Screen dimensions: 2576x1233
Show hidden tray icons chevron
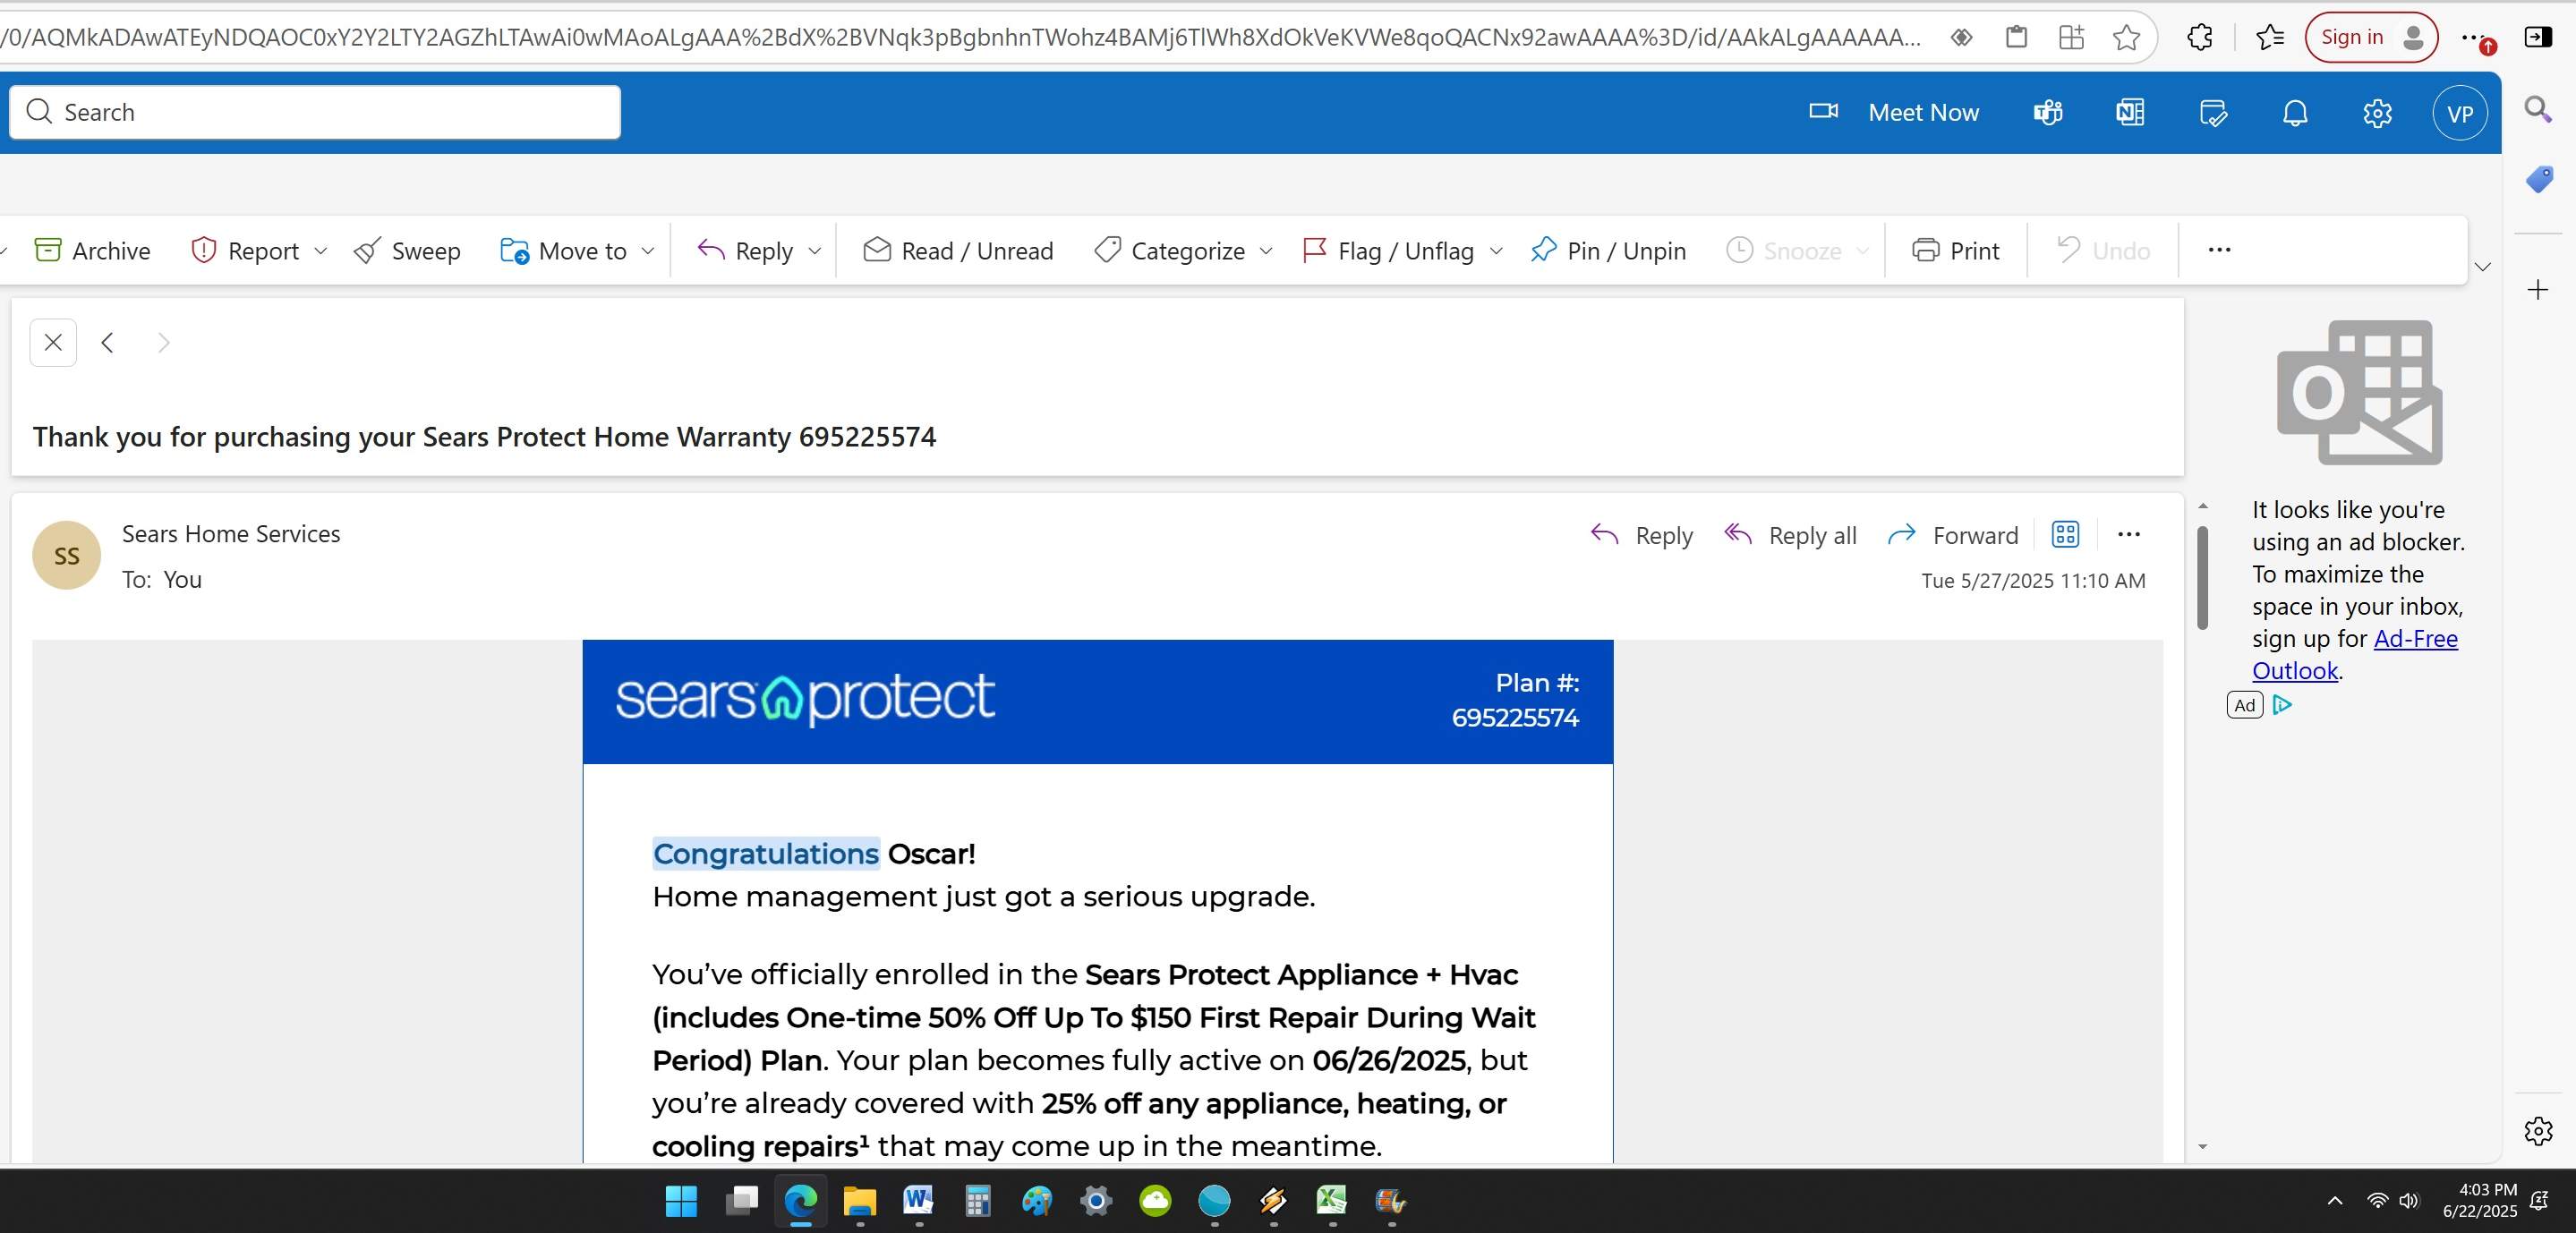(x=2335, y=1200)
